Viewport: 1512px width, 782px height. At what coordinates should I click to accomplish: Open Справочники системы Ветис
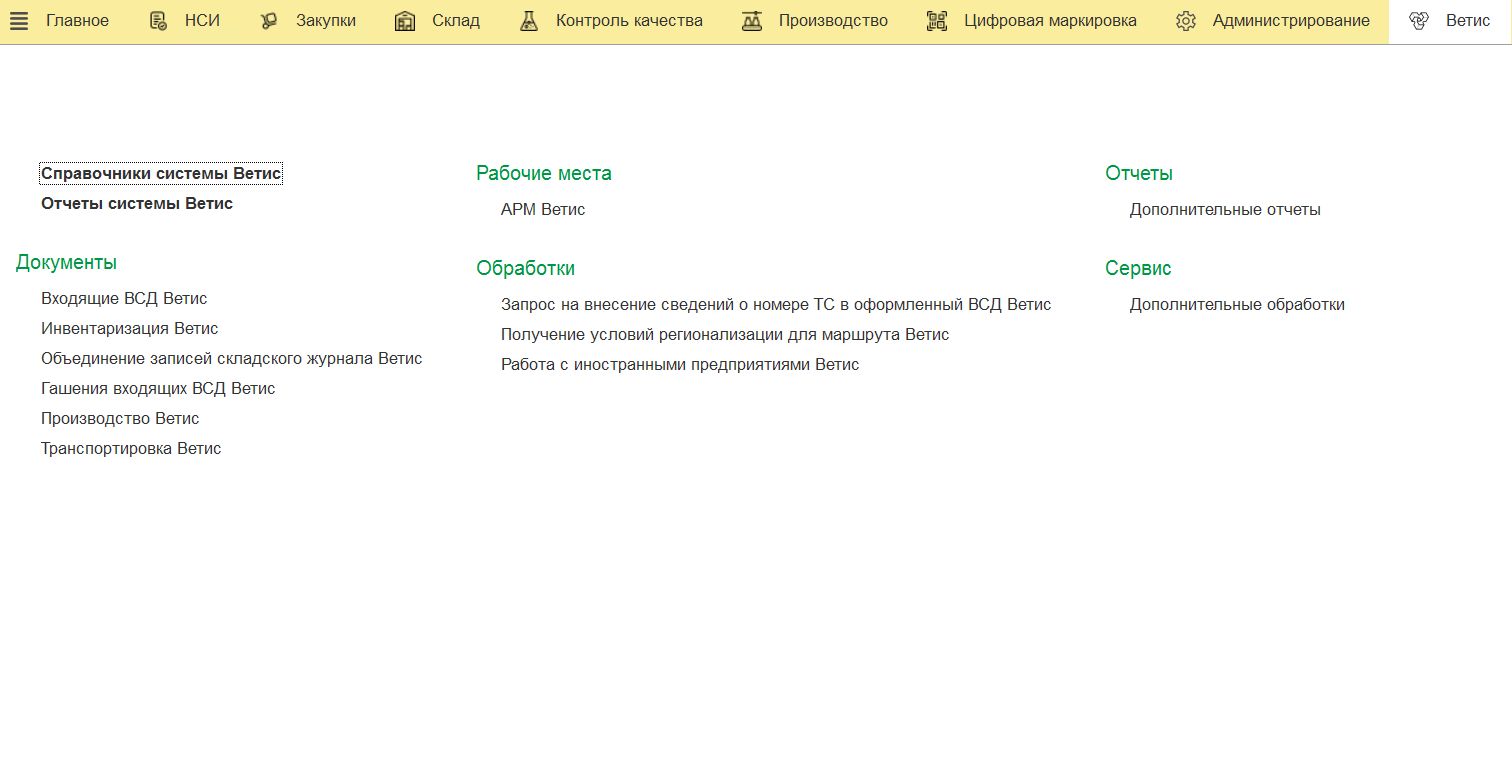coord(161,174)
